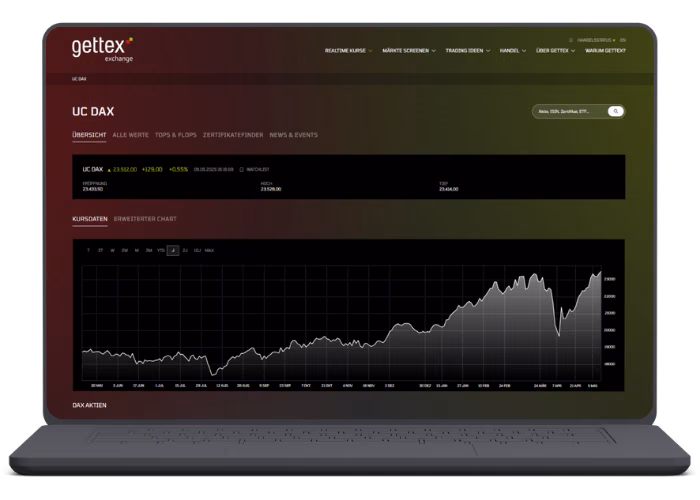Click the Hoch price value
Viewport: 700px width, 500px height.
click(271, 189)
